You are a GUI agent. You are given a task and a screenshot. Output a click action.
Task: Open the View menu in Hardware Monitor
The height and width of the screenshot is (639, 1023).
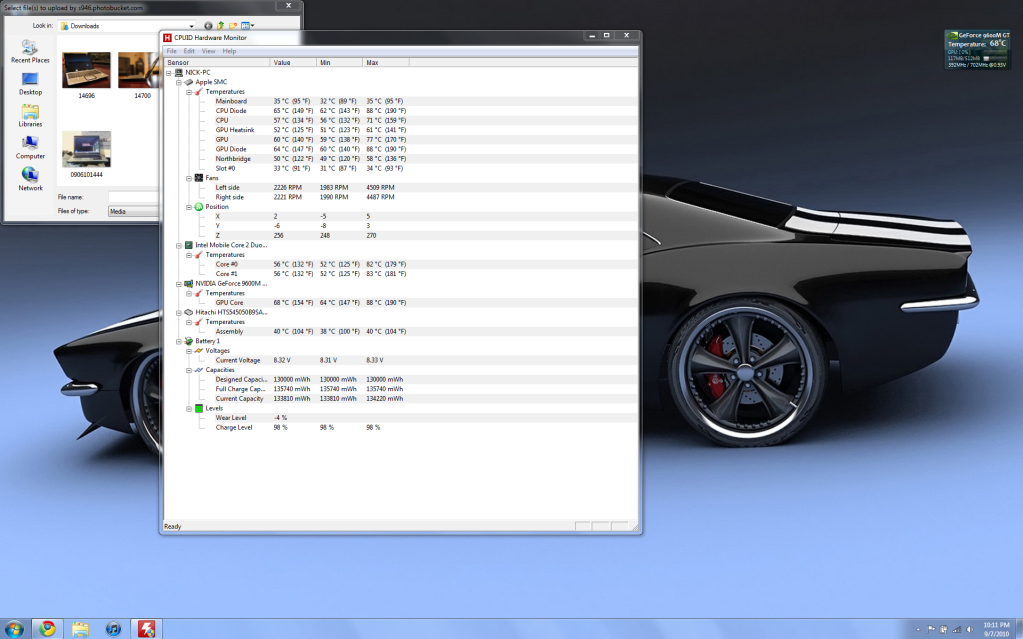point(209,51)
